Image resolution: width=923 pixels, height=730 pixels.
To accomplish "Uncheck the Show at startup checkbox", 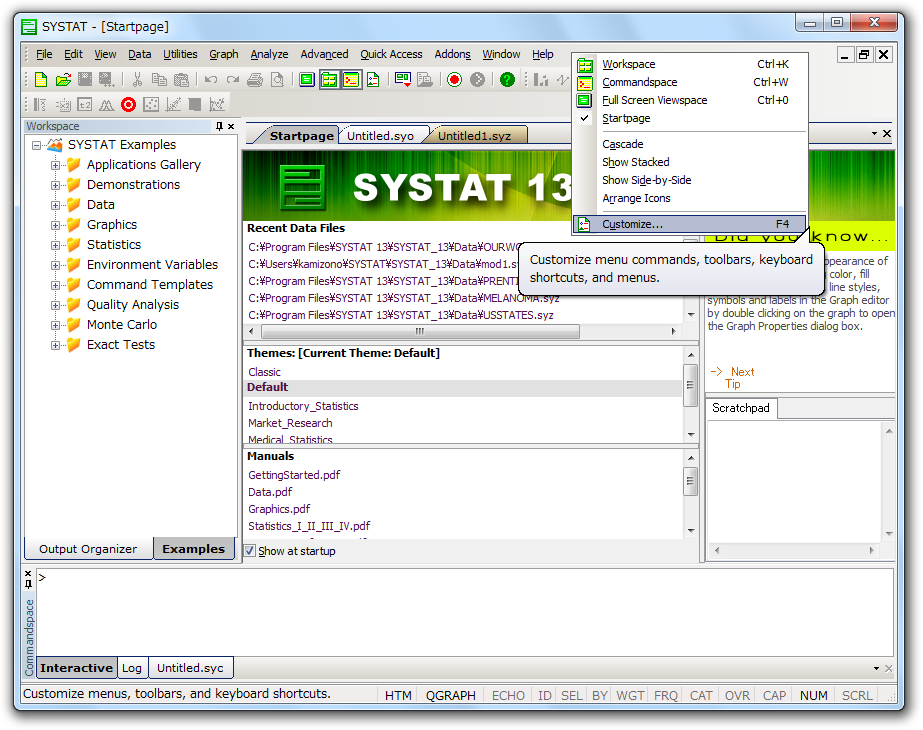I will coord(250,551).
